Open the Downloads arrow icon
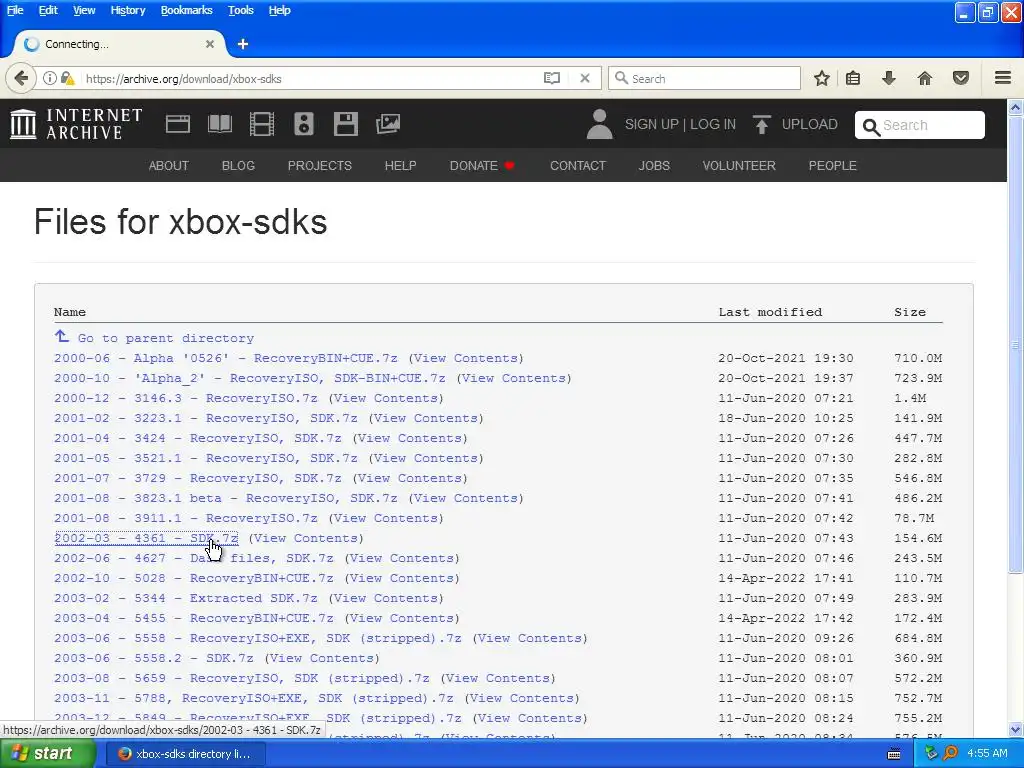 point(888,78)
